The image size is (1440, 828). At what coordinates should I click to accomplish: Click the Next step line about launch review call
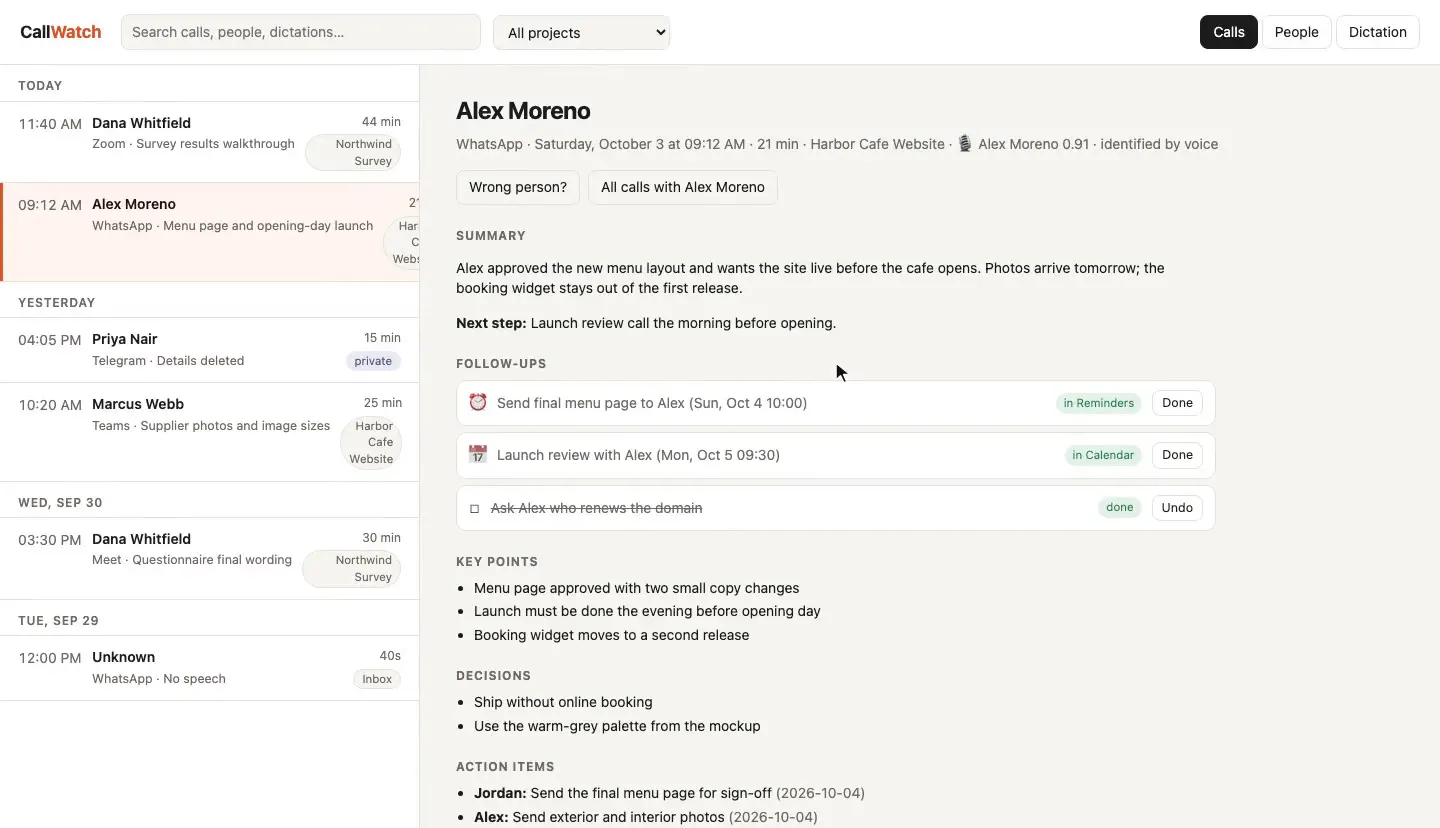[x=646, y=323]
